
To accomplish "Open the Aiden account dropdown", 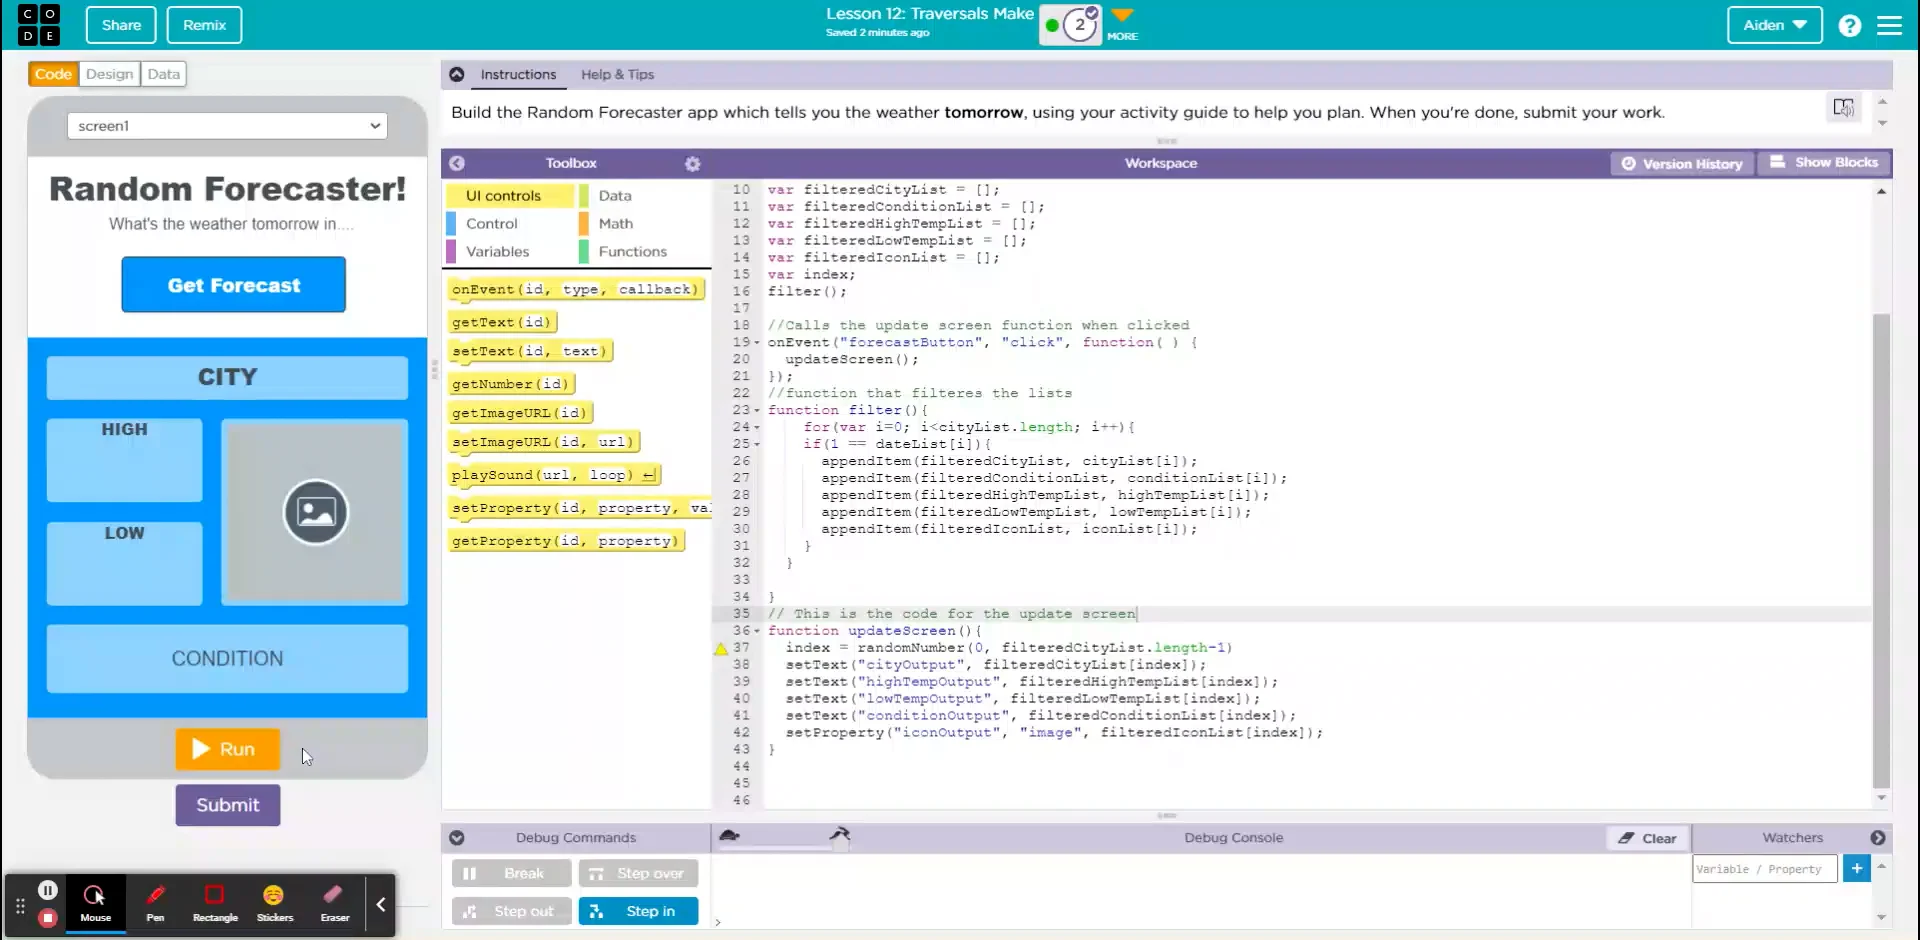I will [1774, 25].
